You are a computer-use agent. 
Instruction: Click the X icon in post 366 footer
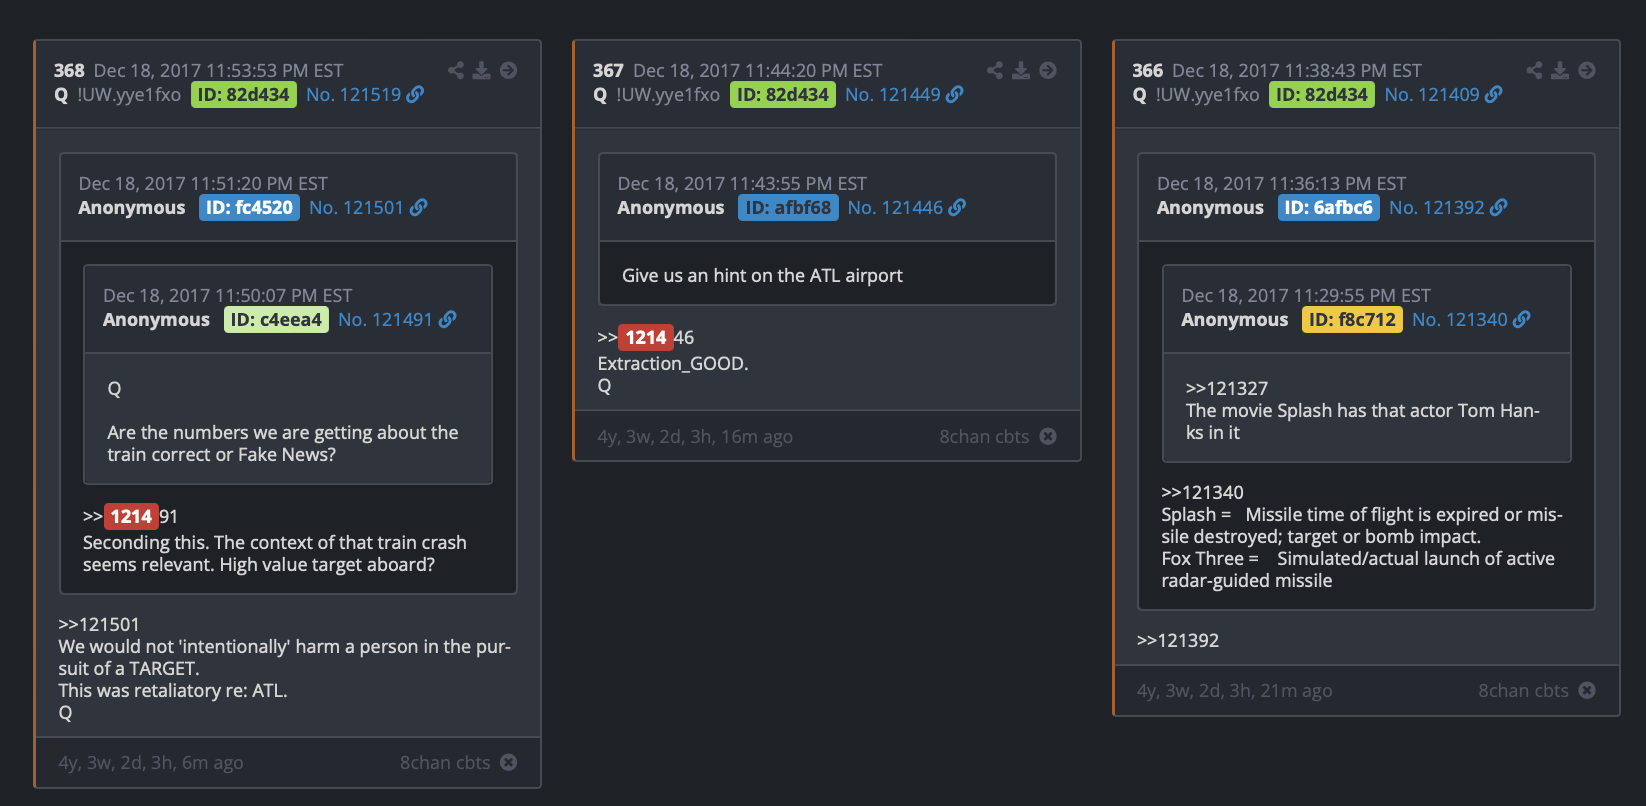[1586, 690]
